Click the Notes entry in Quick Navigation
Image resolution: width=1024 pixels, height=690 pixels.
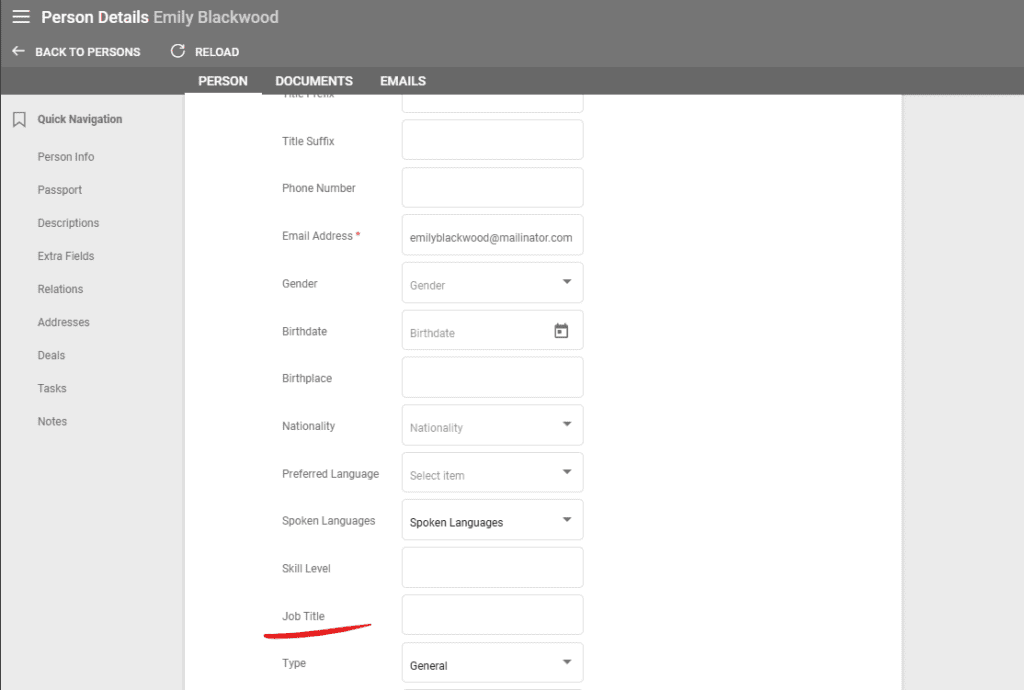pos(51,420)
